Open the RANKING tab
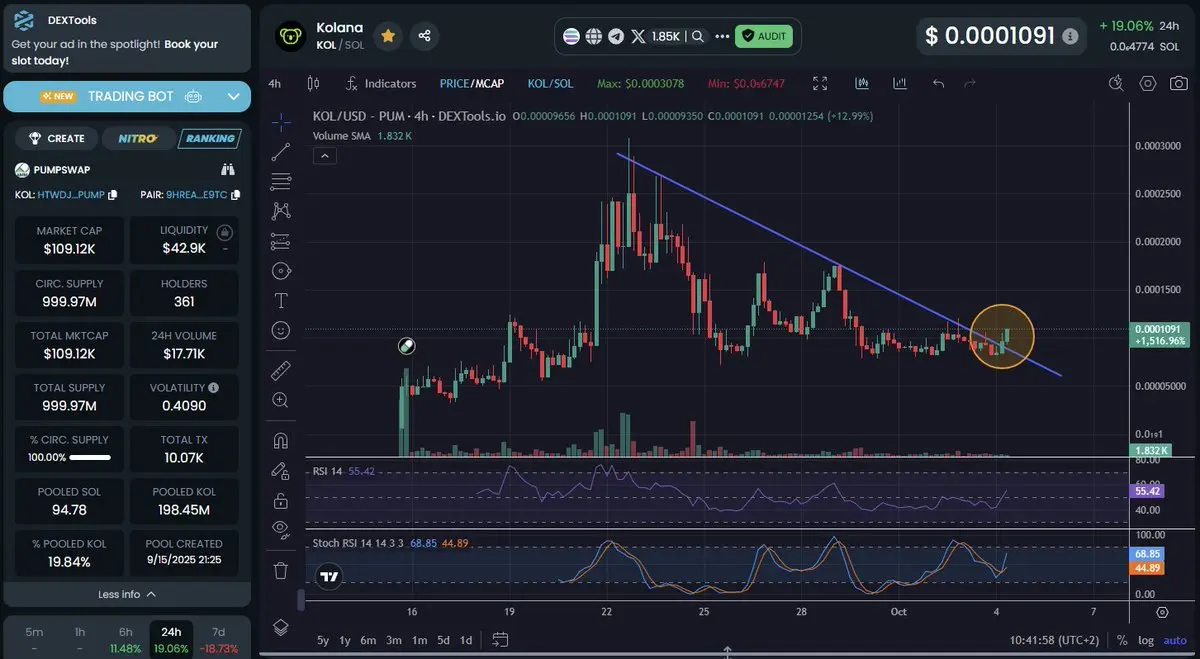This screenshot has width=1200, height=659. click(x=209, y=138)
